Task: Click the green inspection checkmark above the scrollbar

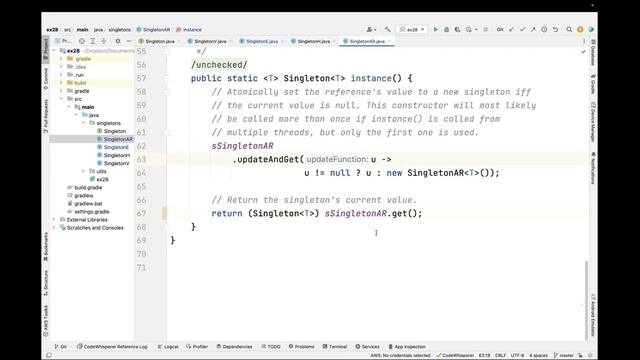Action: tap(583, 52)
